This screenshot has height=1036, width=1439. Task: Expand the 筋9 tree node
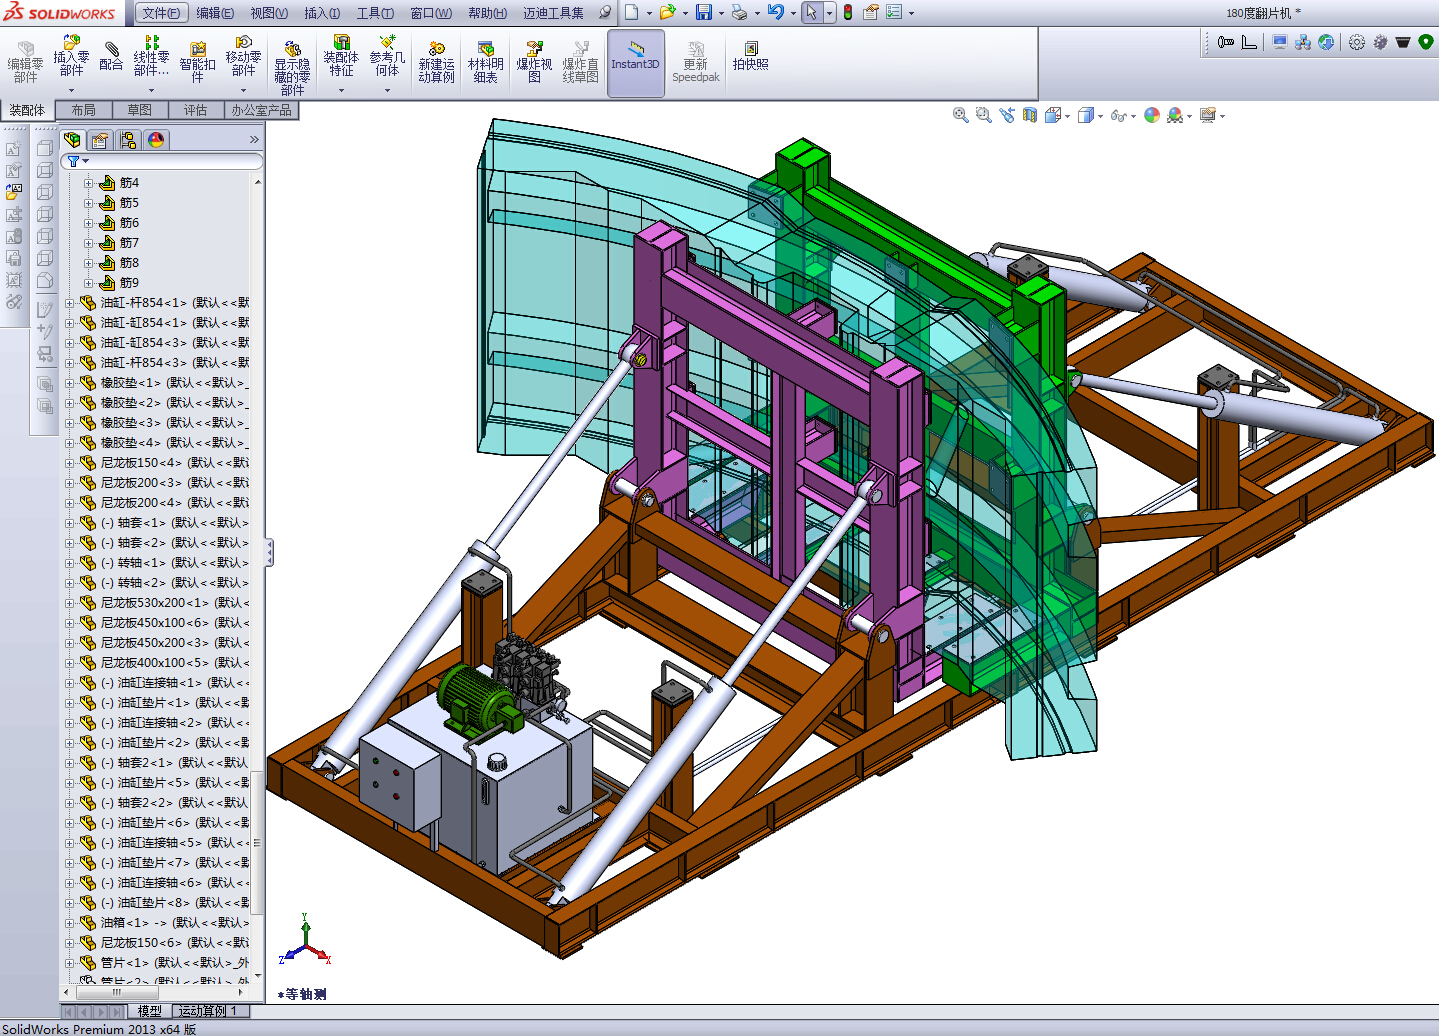click(x=88, y=283)
